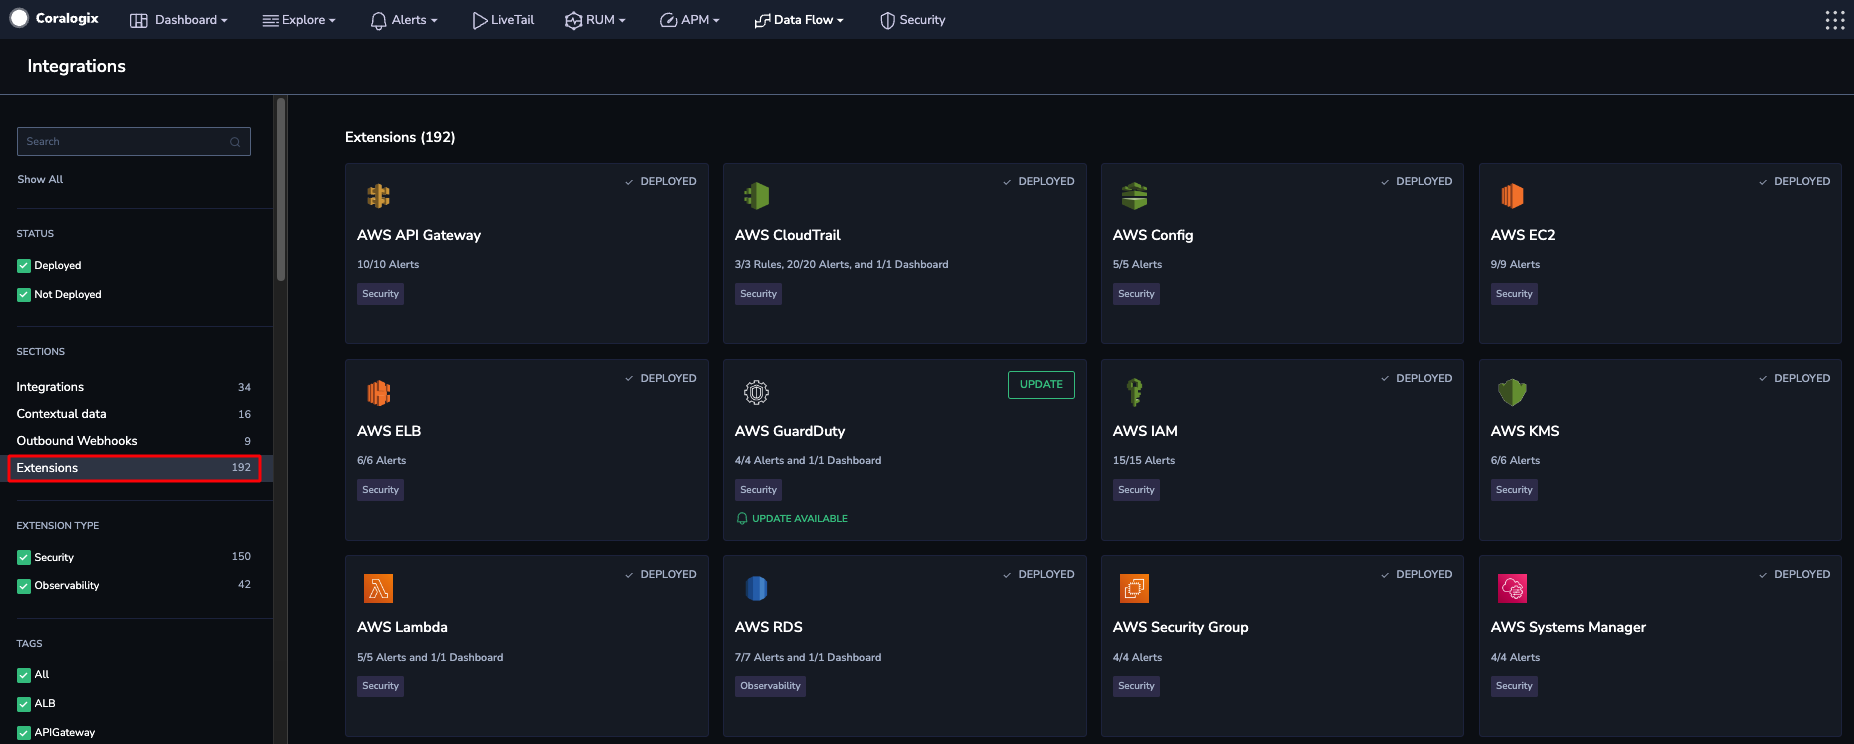Image resolution: width=1854 pixels, height=744 pixels.
Task: Click the Explore list icon in navbar
Action: coord(270,20)
